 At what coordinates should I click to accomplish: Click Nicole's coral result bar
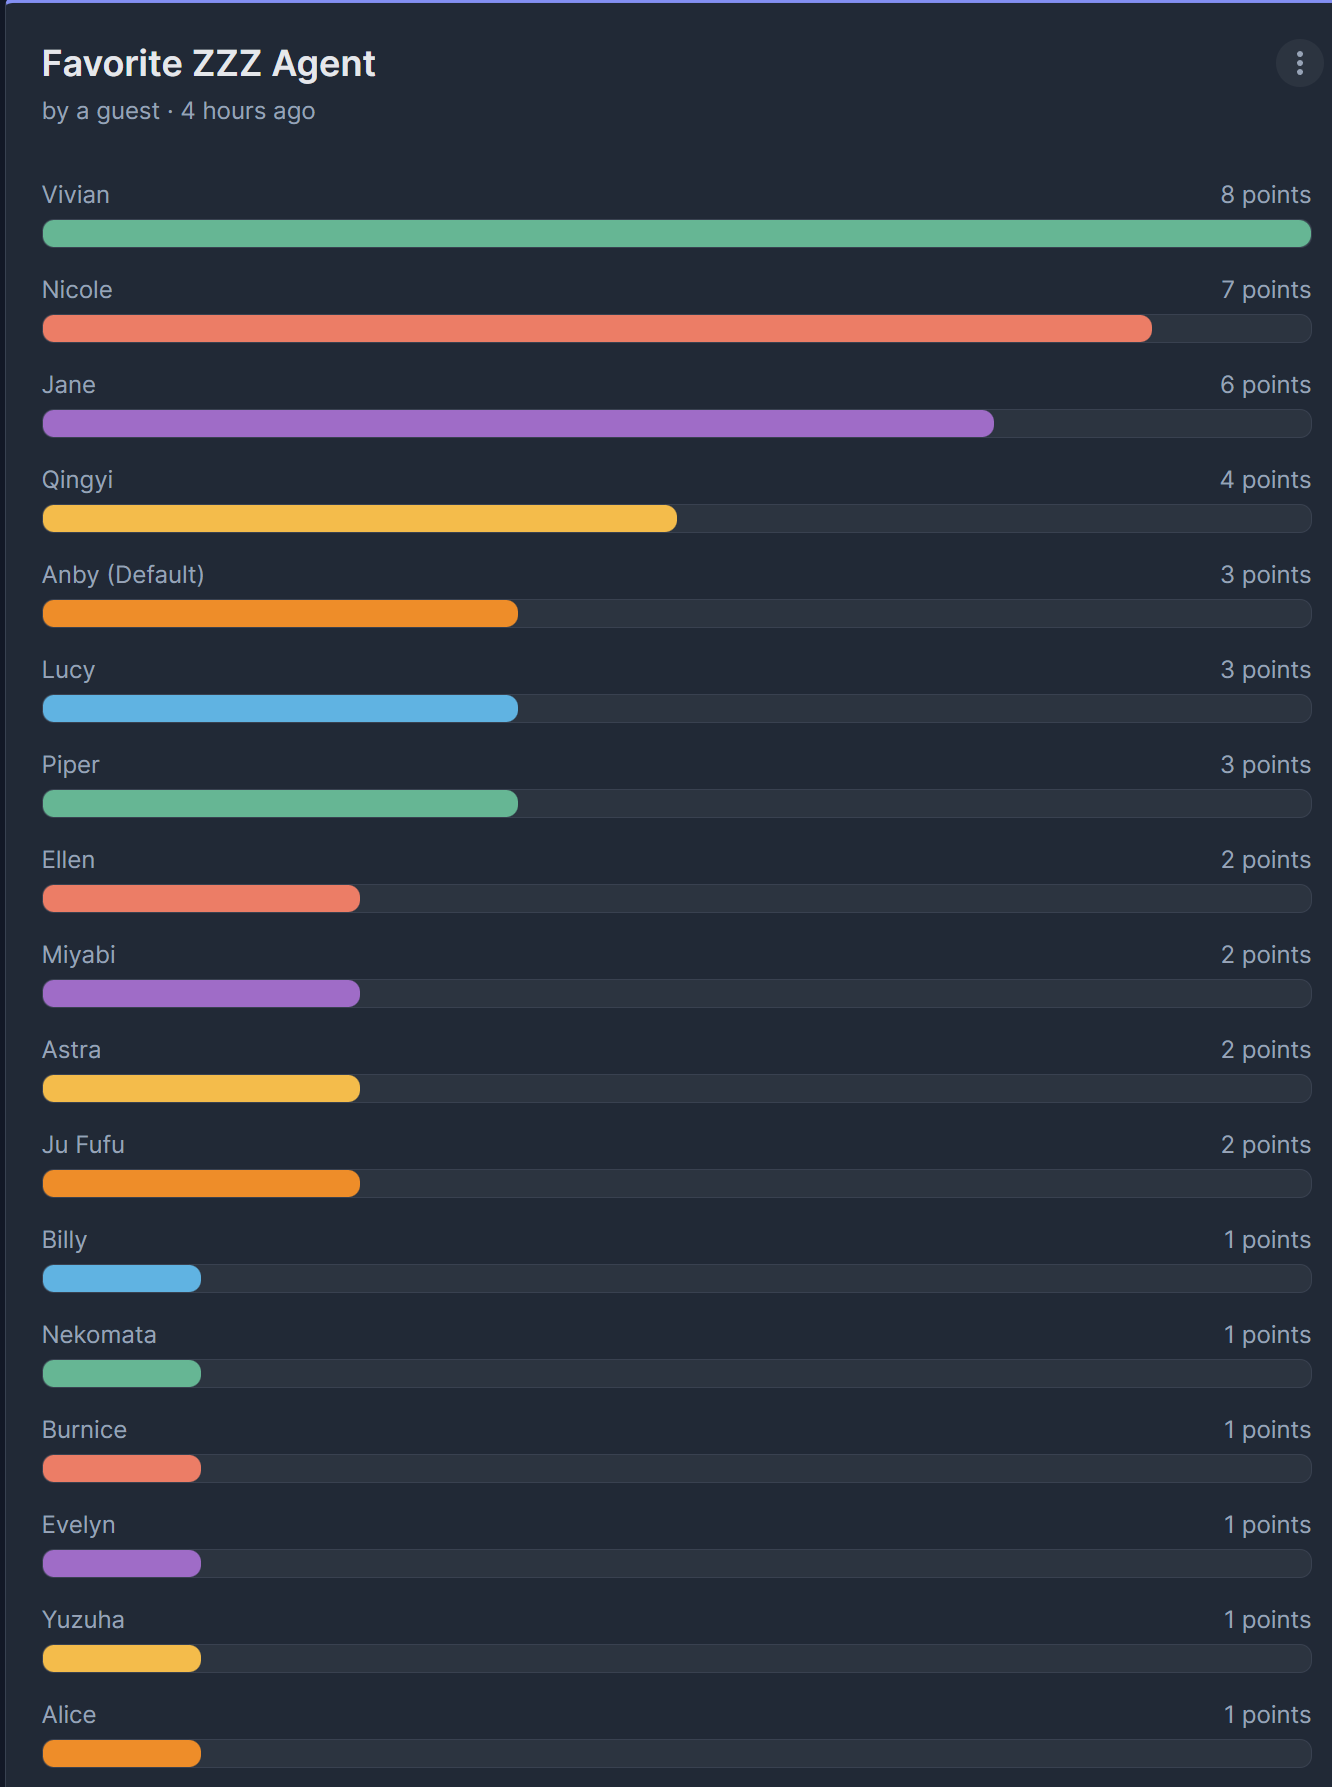tap(597, 329)
